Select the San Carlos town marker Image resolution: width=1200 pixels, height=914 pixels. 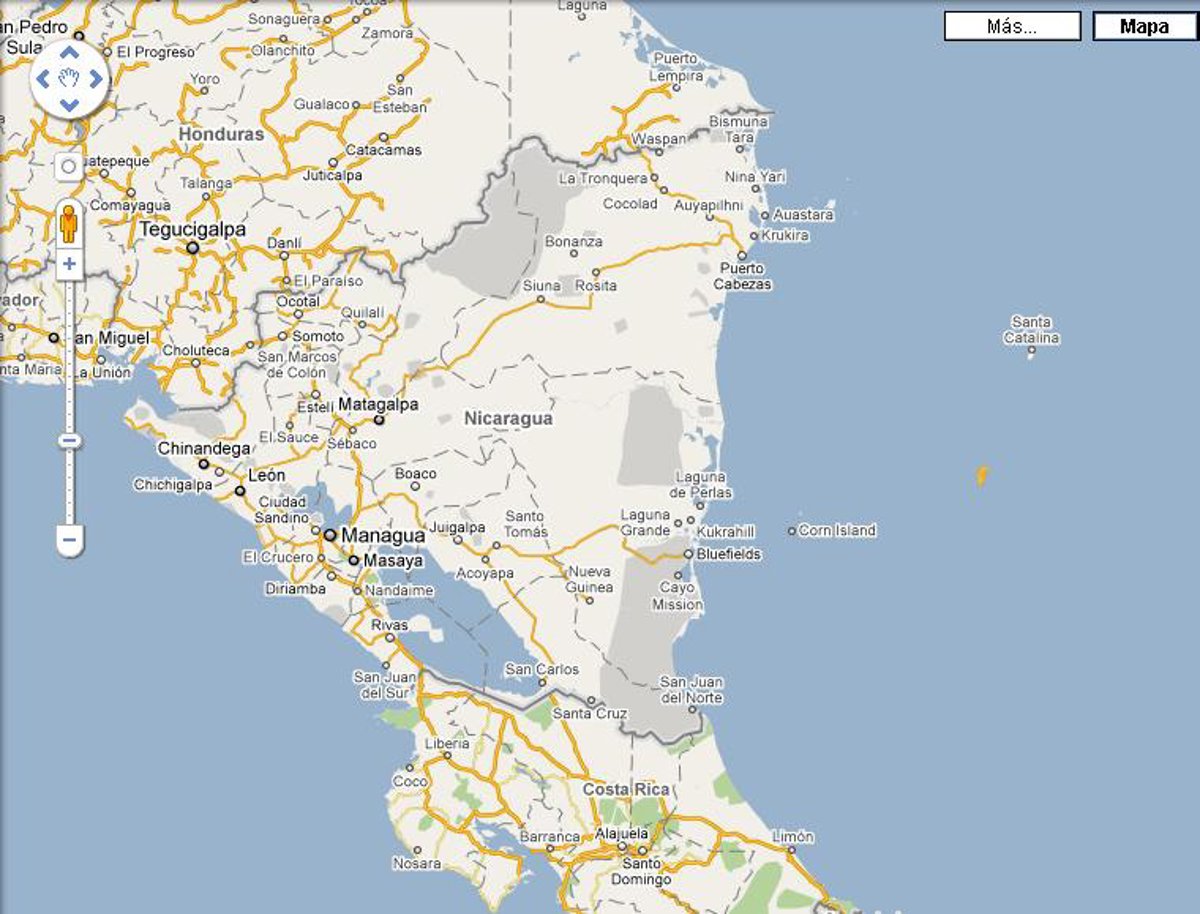tap(542, 683)
